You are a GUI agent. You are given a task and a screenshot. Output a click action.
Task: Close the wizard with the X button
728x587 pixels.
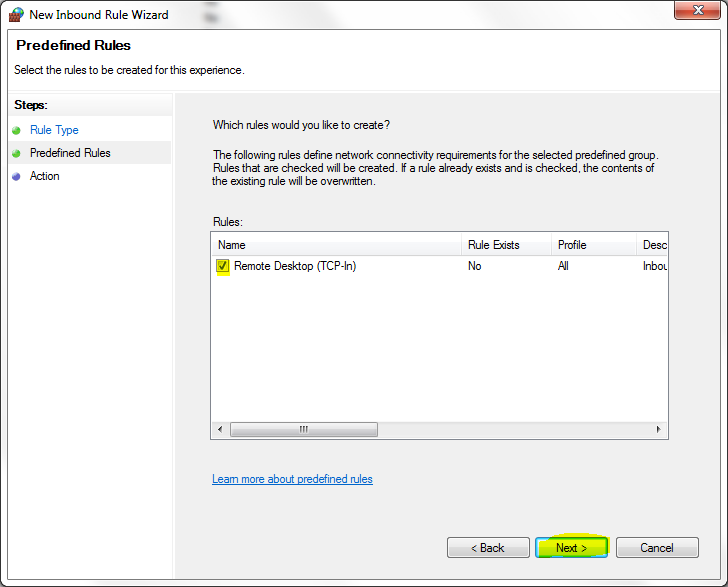coord(698,10)
